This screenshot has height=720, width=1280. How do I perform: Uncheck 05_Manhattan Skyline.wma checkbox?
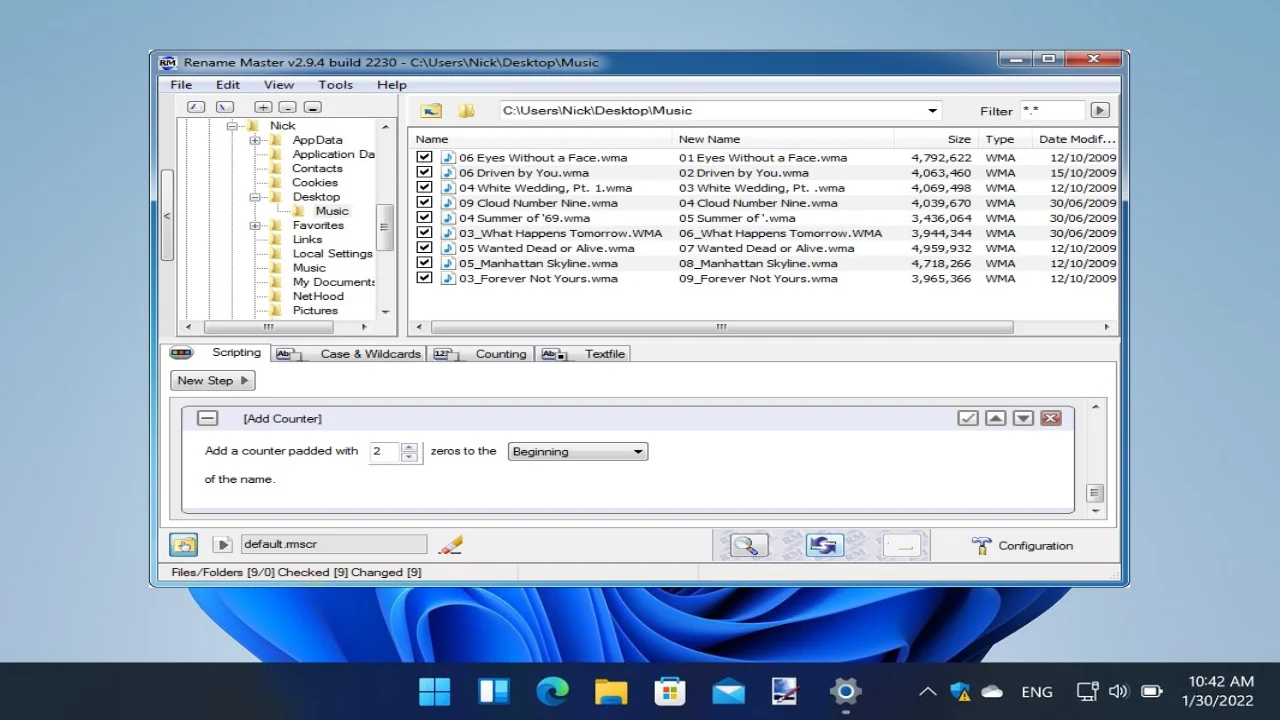[x=425, y=262]
